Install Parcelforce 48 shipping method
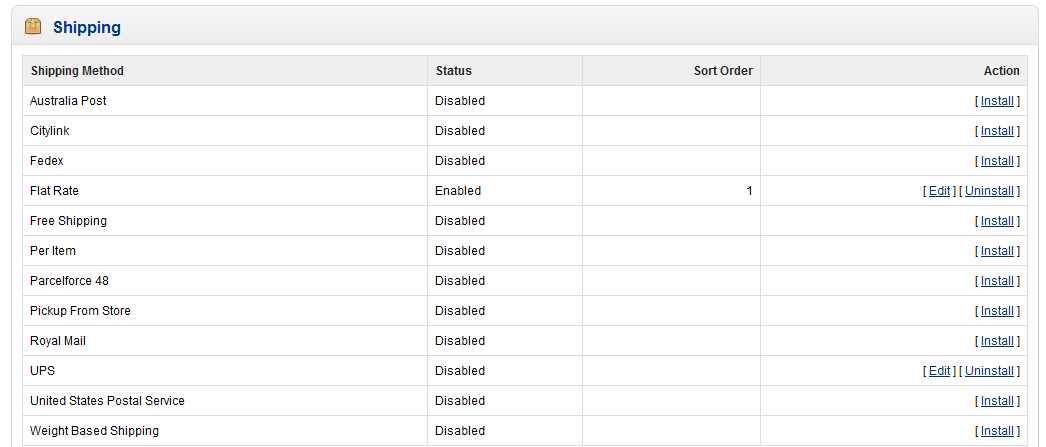 click(x=997, y=281)
